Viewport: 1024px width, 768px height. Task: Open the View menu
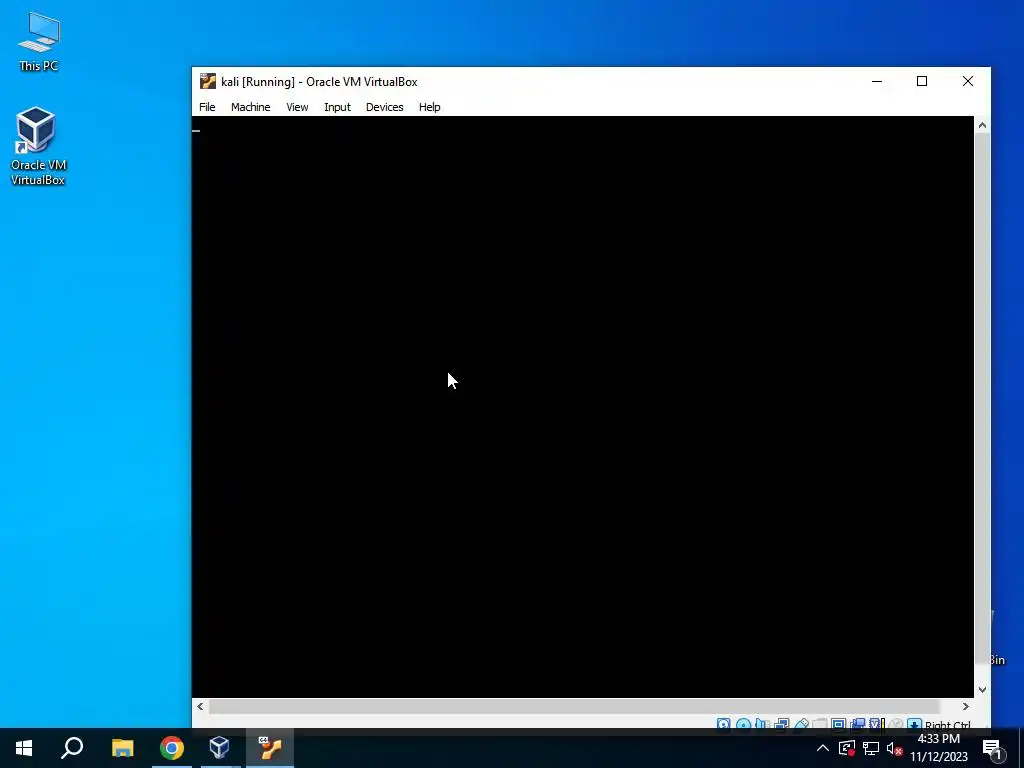297,107
